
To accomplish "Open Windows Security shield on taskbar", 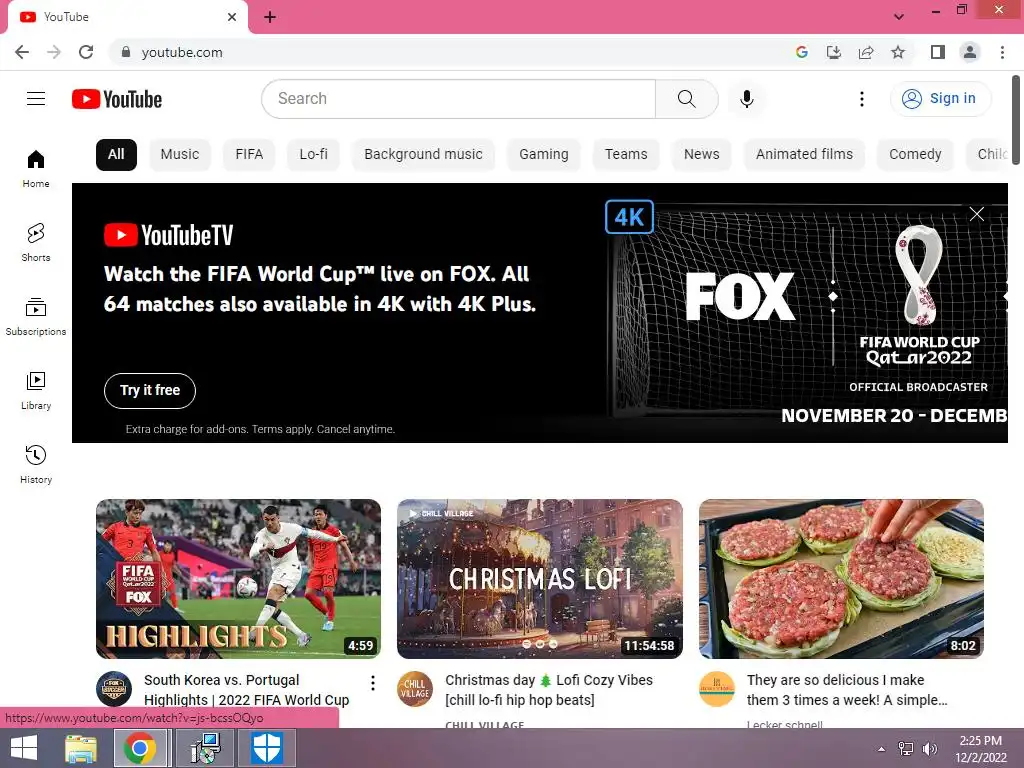I will pyautogui.click(x=267, y=748).
